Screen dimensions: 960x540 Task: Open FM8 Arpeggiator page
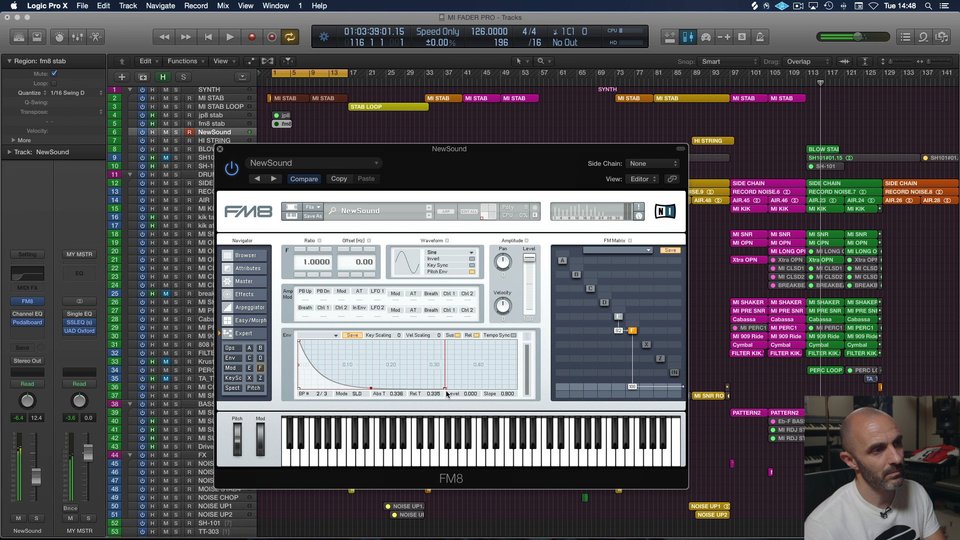coord(244,307)
